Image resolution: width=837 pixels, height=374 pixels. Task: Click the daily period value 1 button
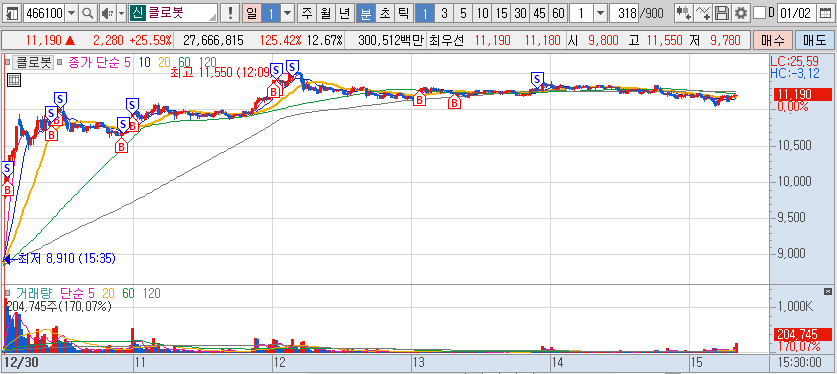coord(271,13)
